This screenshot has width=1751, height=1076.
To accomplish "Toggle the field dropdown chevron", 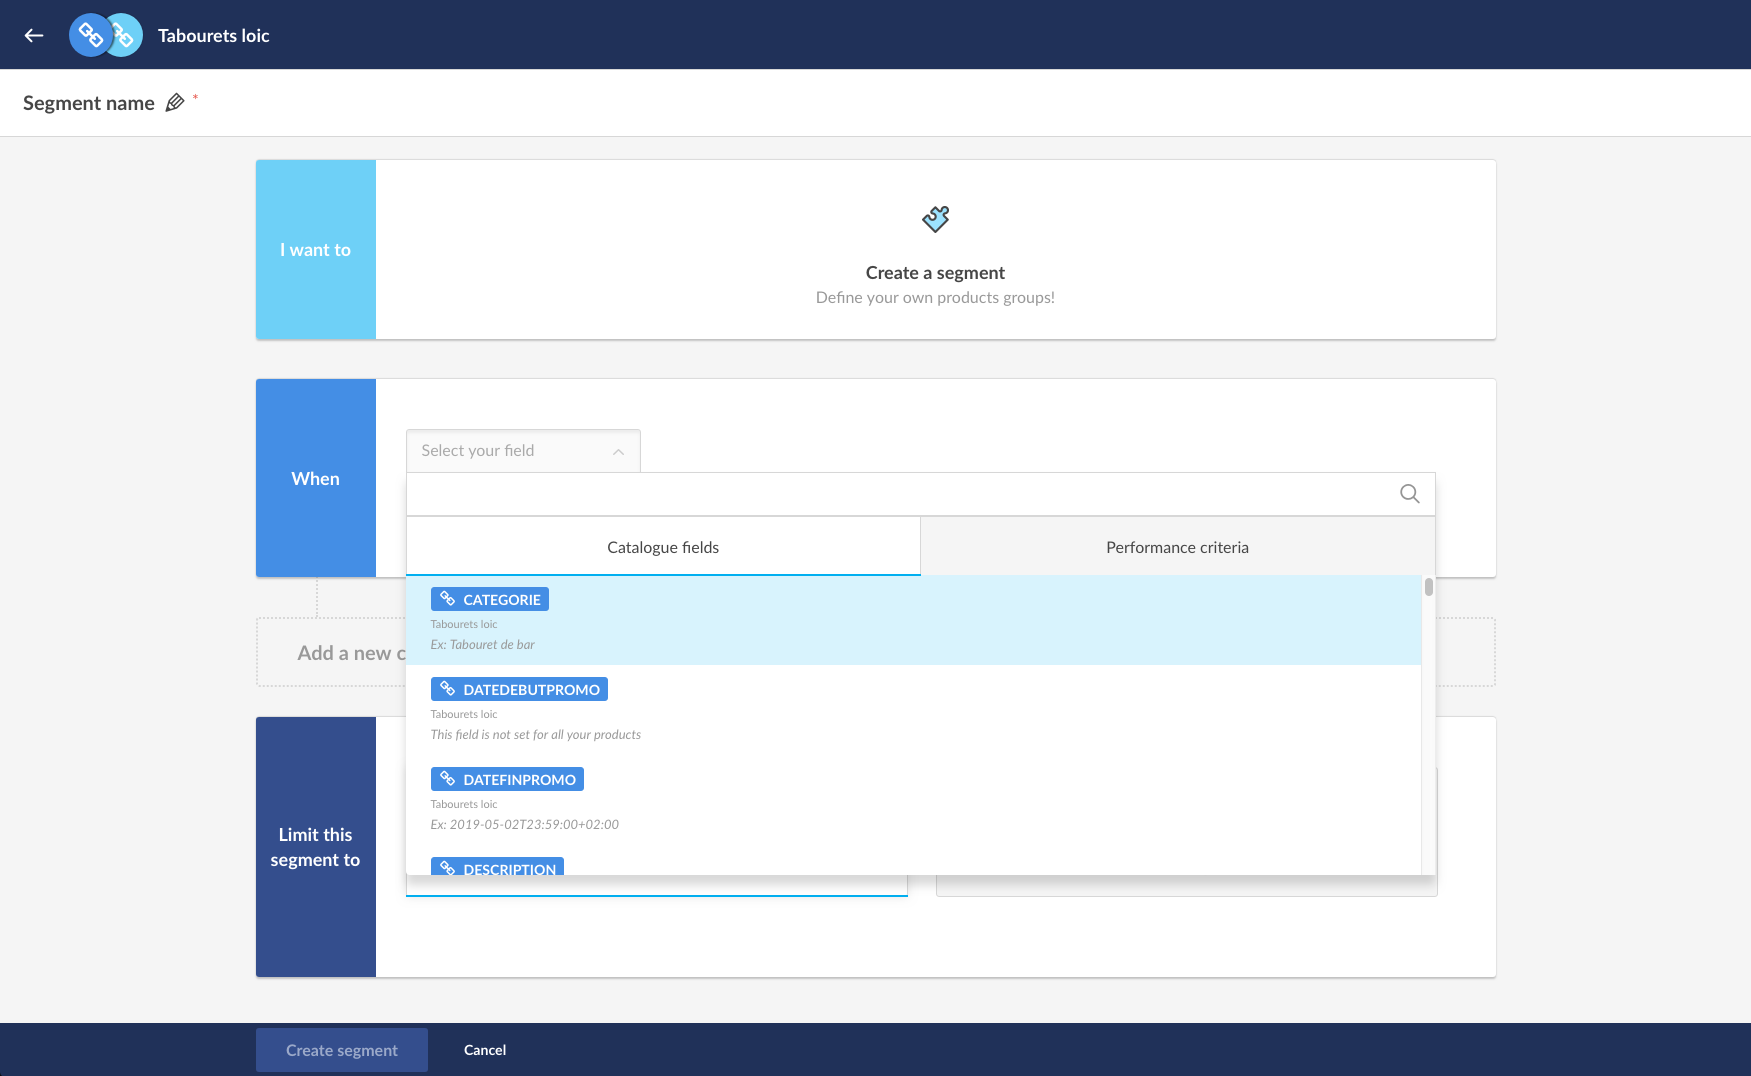I will (x=619, y=452).
